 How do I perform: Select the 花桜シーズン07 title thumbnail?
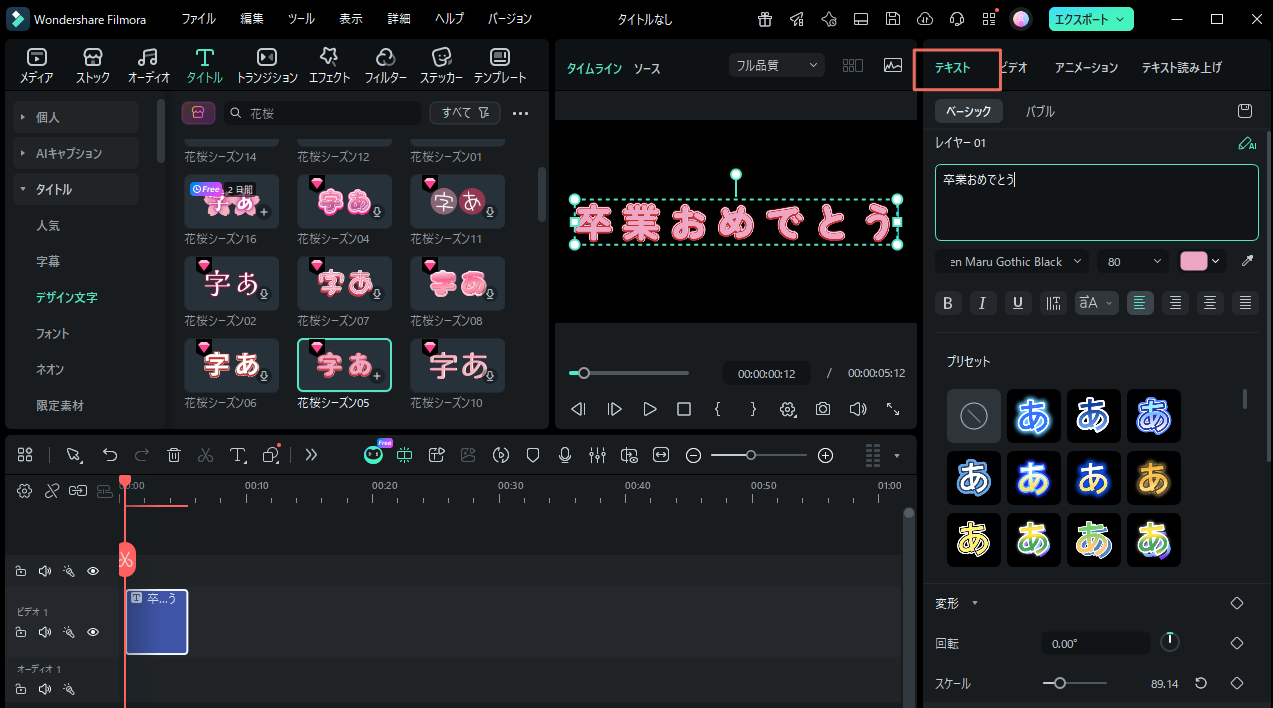(344, 283)
